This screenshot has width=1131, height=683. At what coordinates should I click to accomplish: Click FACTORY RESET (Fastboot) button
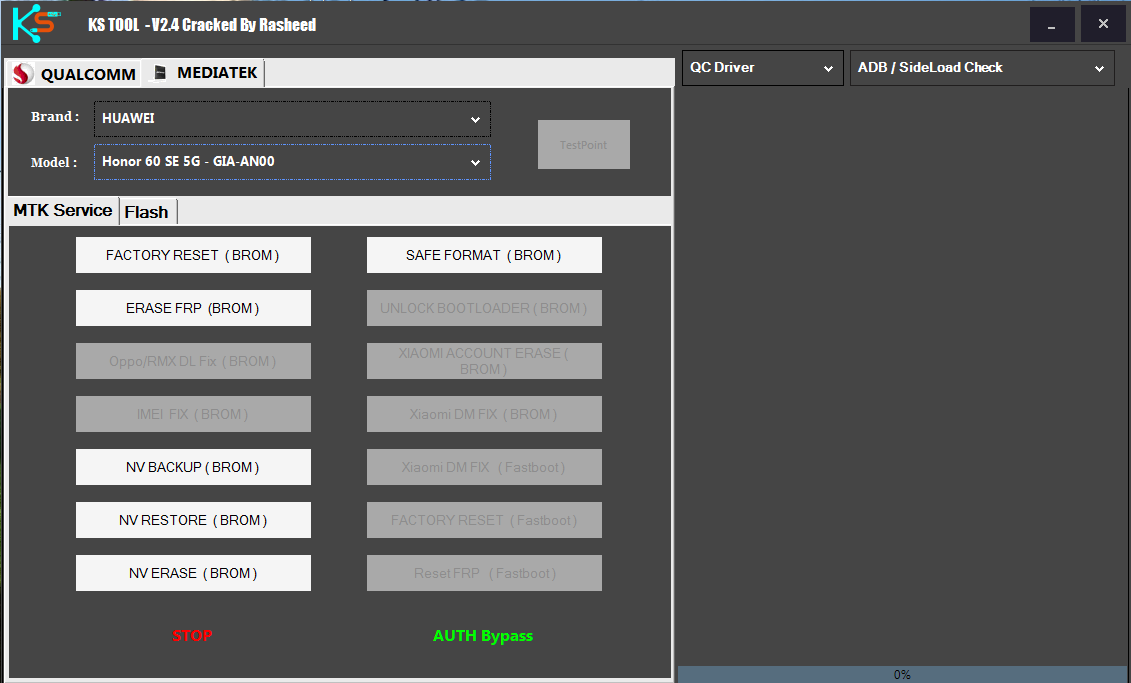click(484, 520)
